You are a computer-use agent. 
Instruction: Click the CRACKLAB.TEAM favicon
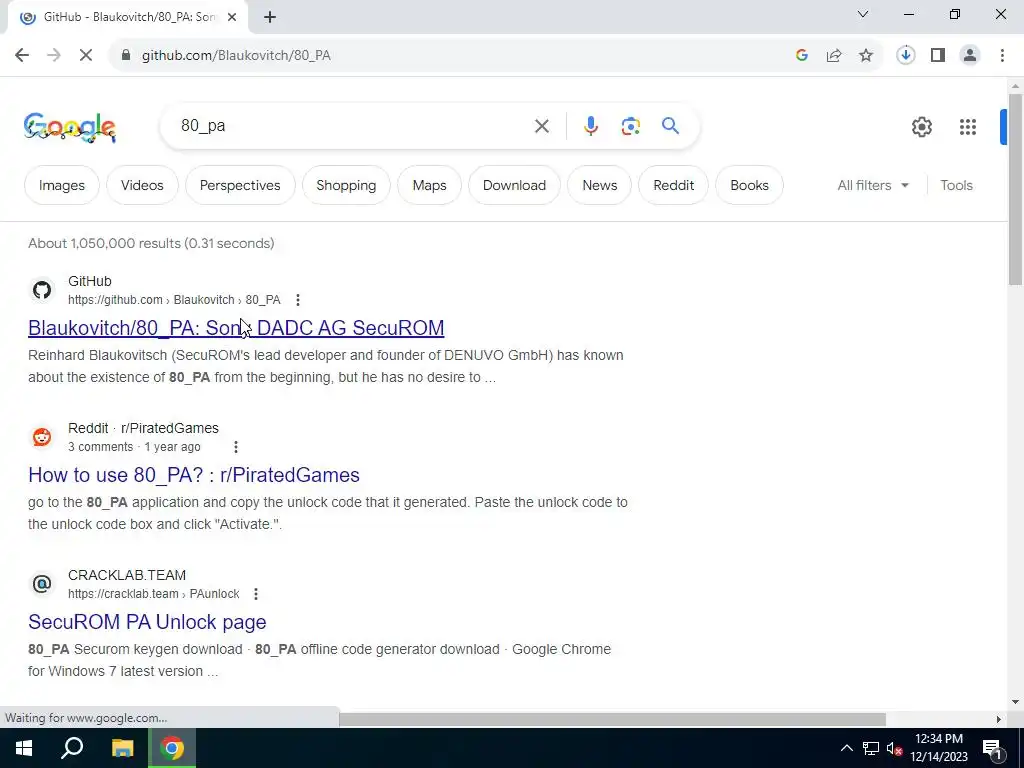click(x=42, y=584)
